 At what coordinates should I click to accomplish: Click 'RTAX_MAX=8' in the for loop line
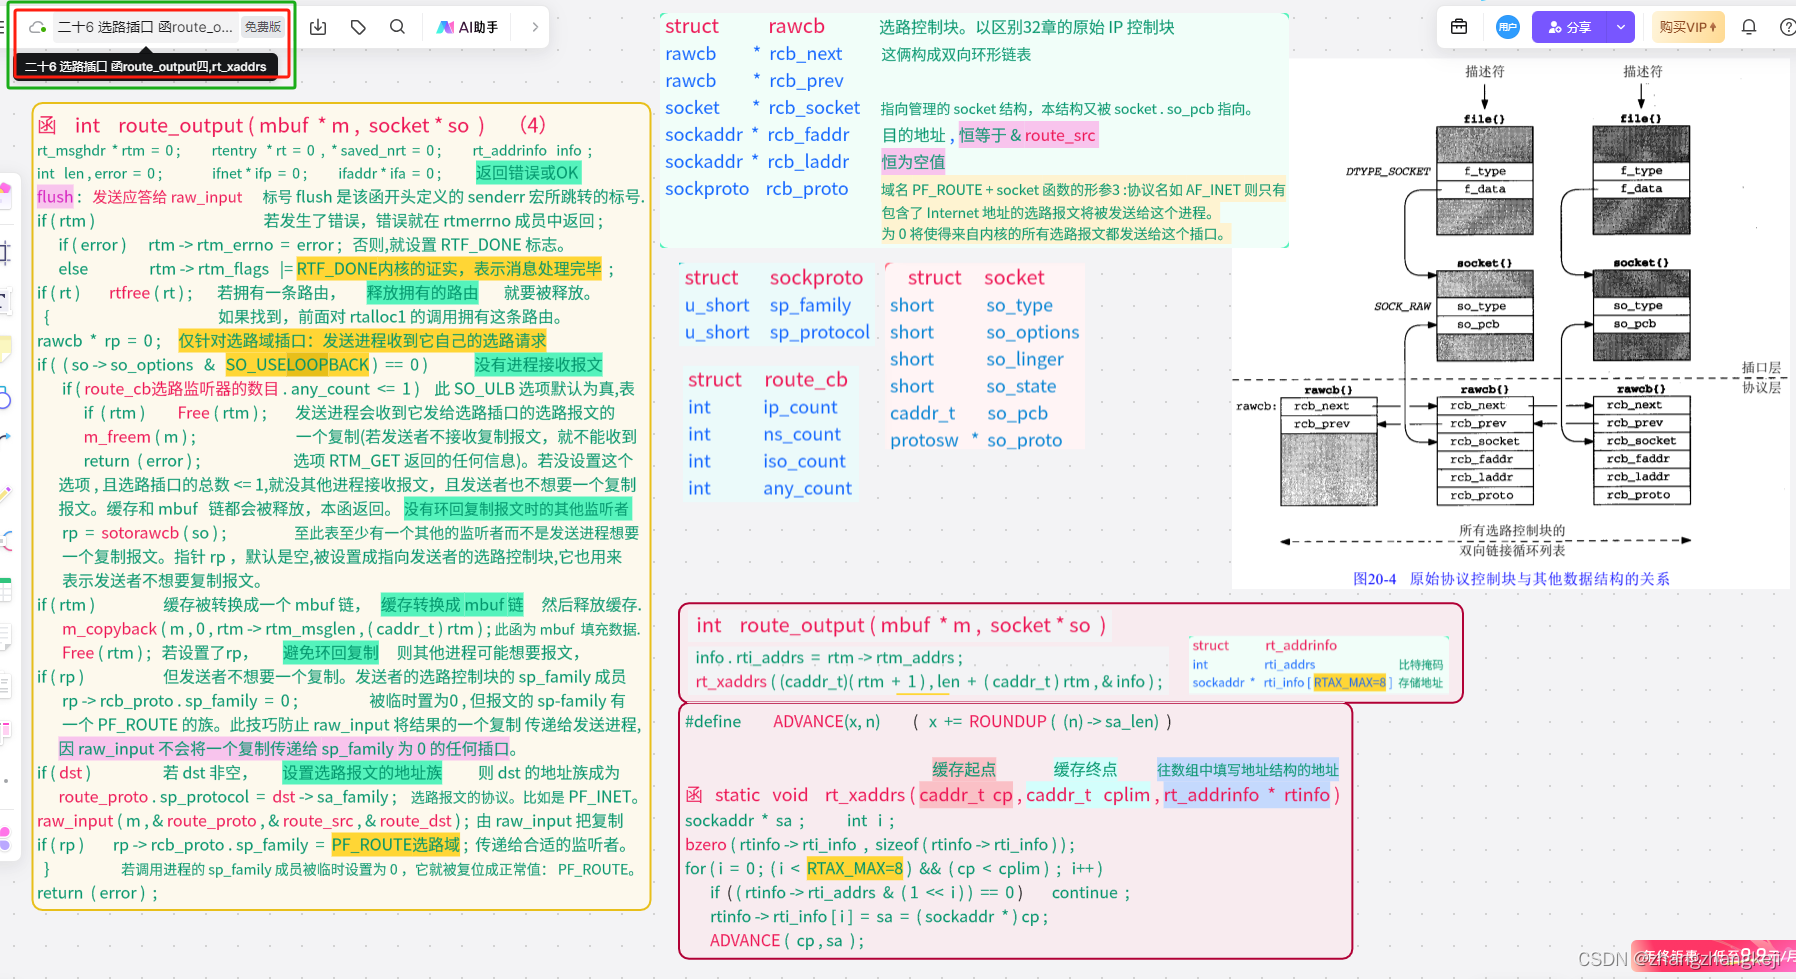(x=855, y=869)
